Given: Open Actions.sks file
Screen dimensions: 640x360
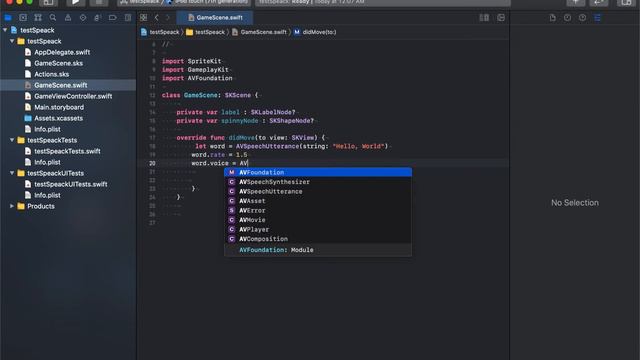Looking at the screenshot, I should [x=51, y=74].
